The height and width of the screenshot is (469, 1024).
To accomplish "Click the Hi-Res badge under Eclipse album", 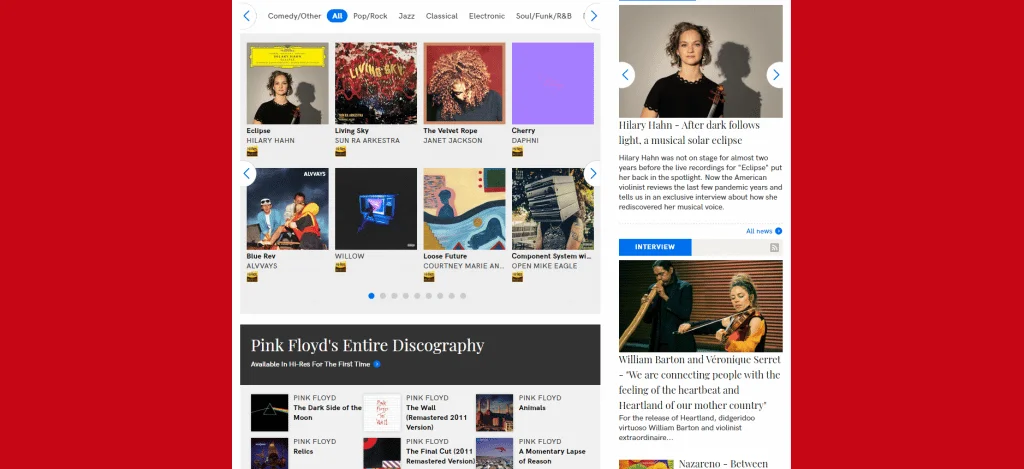I will point(252,152).
